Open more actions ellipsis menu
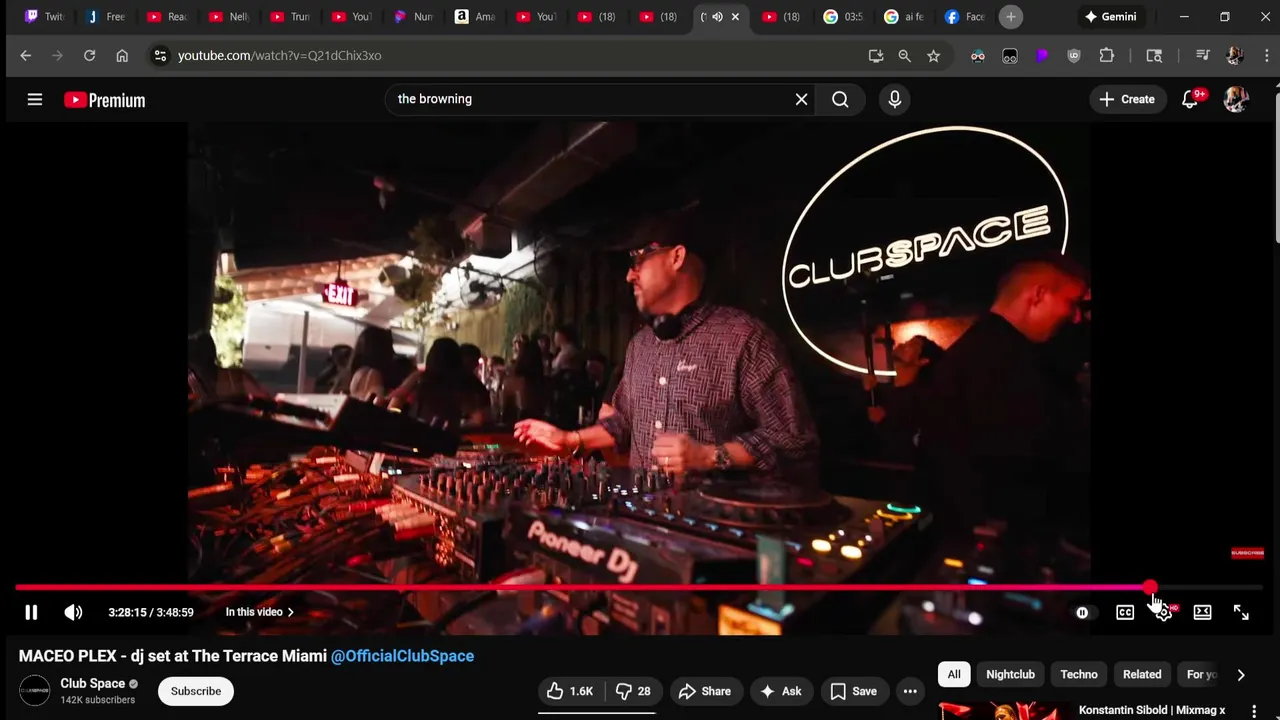Screen dimensions: 1280x720 tap(910, 691)
